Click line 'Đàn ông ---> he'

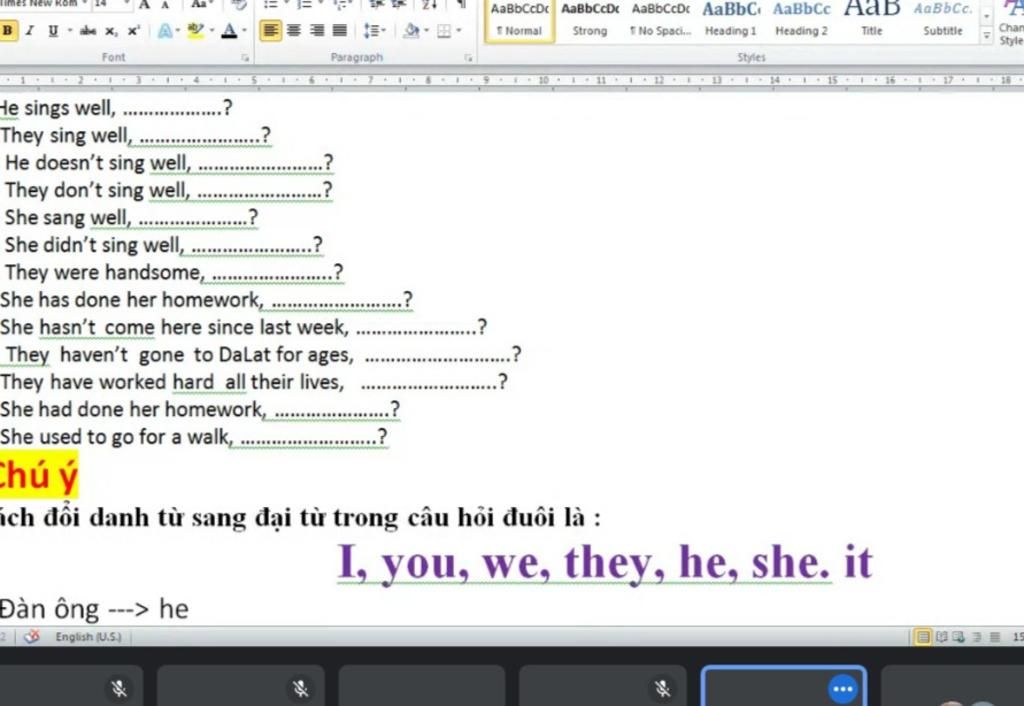pos(94,609)
